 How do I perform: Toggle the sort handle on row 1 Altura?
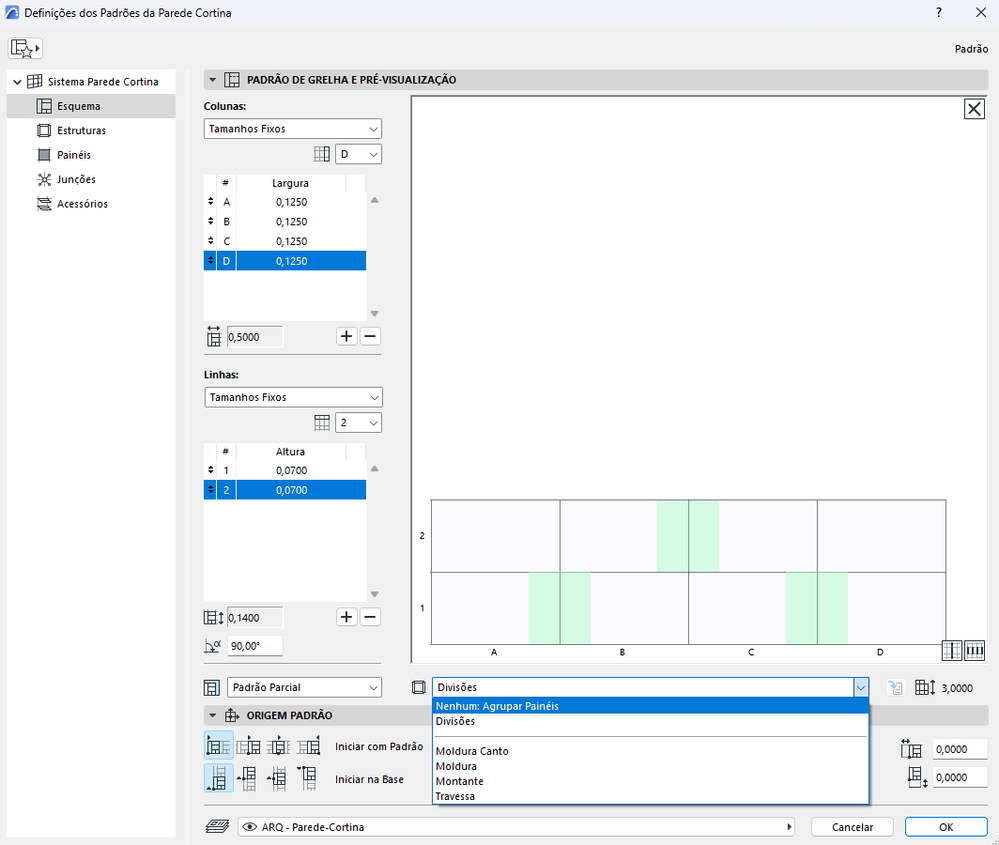pyautogui.click(x=210, y=470)
